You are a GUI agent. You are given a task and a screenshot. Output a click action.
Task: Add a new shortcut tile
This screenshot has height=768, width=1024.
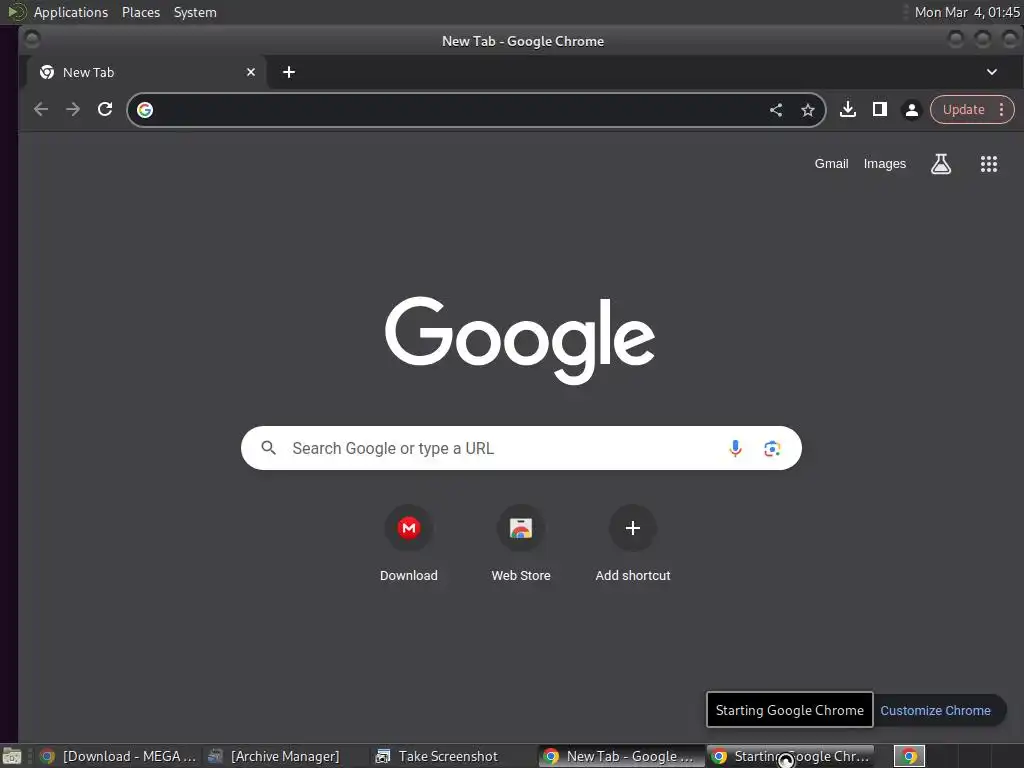click(633, 543)
